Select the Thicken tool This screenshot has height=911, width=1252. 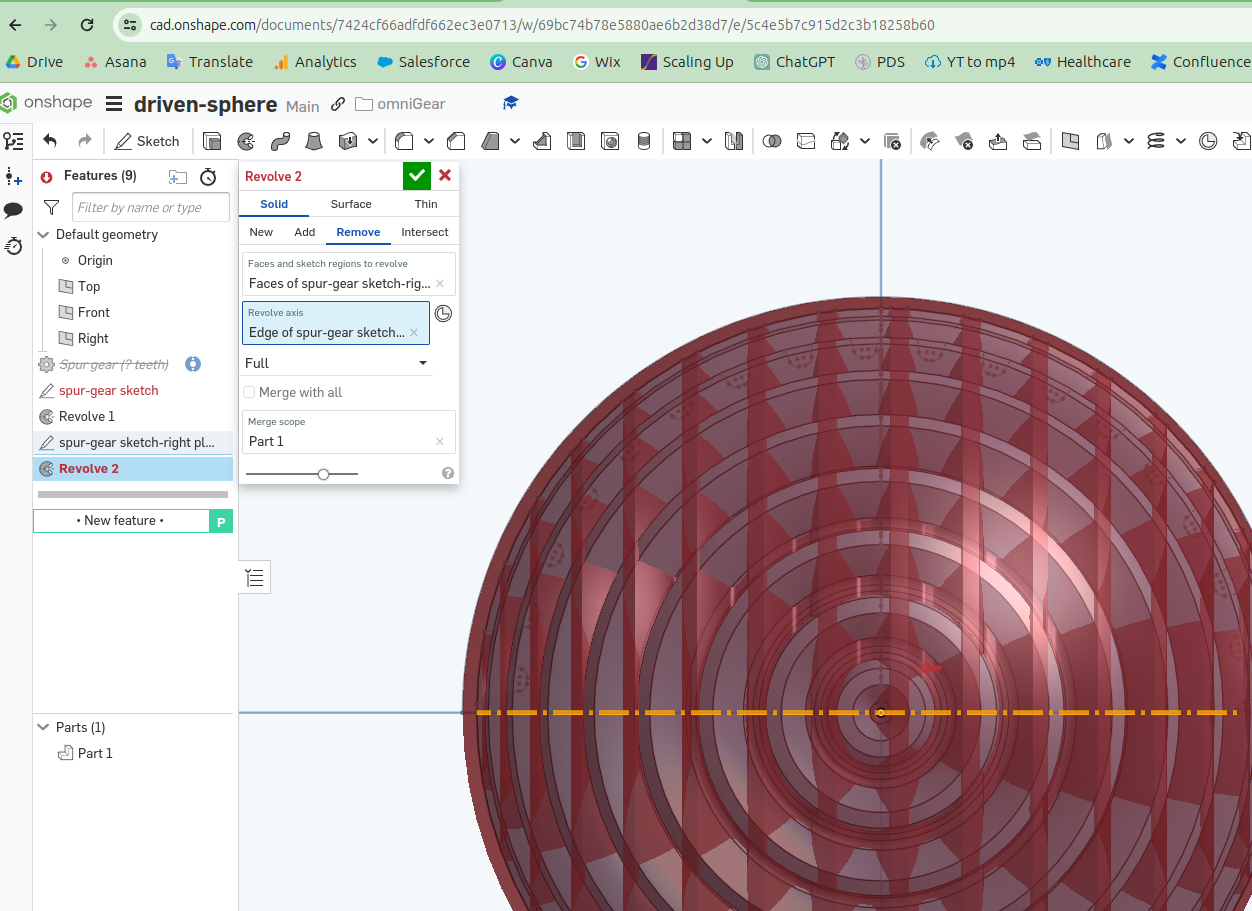click(x=348, y=141)
